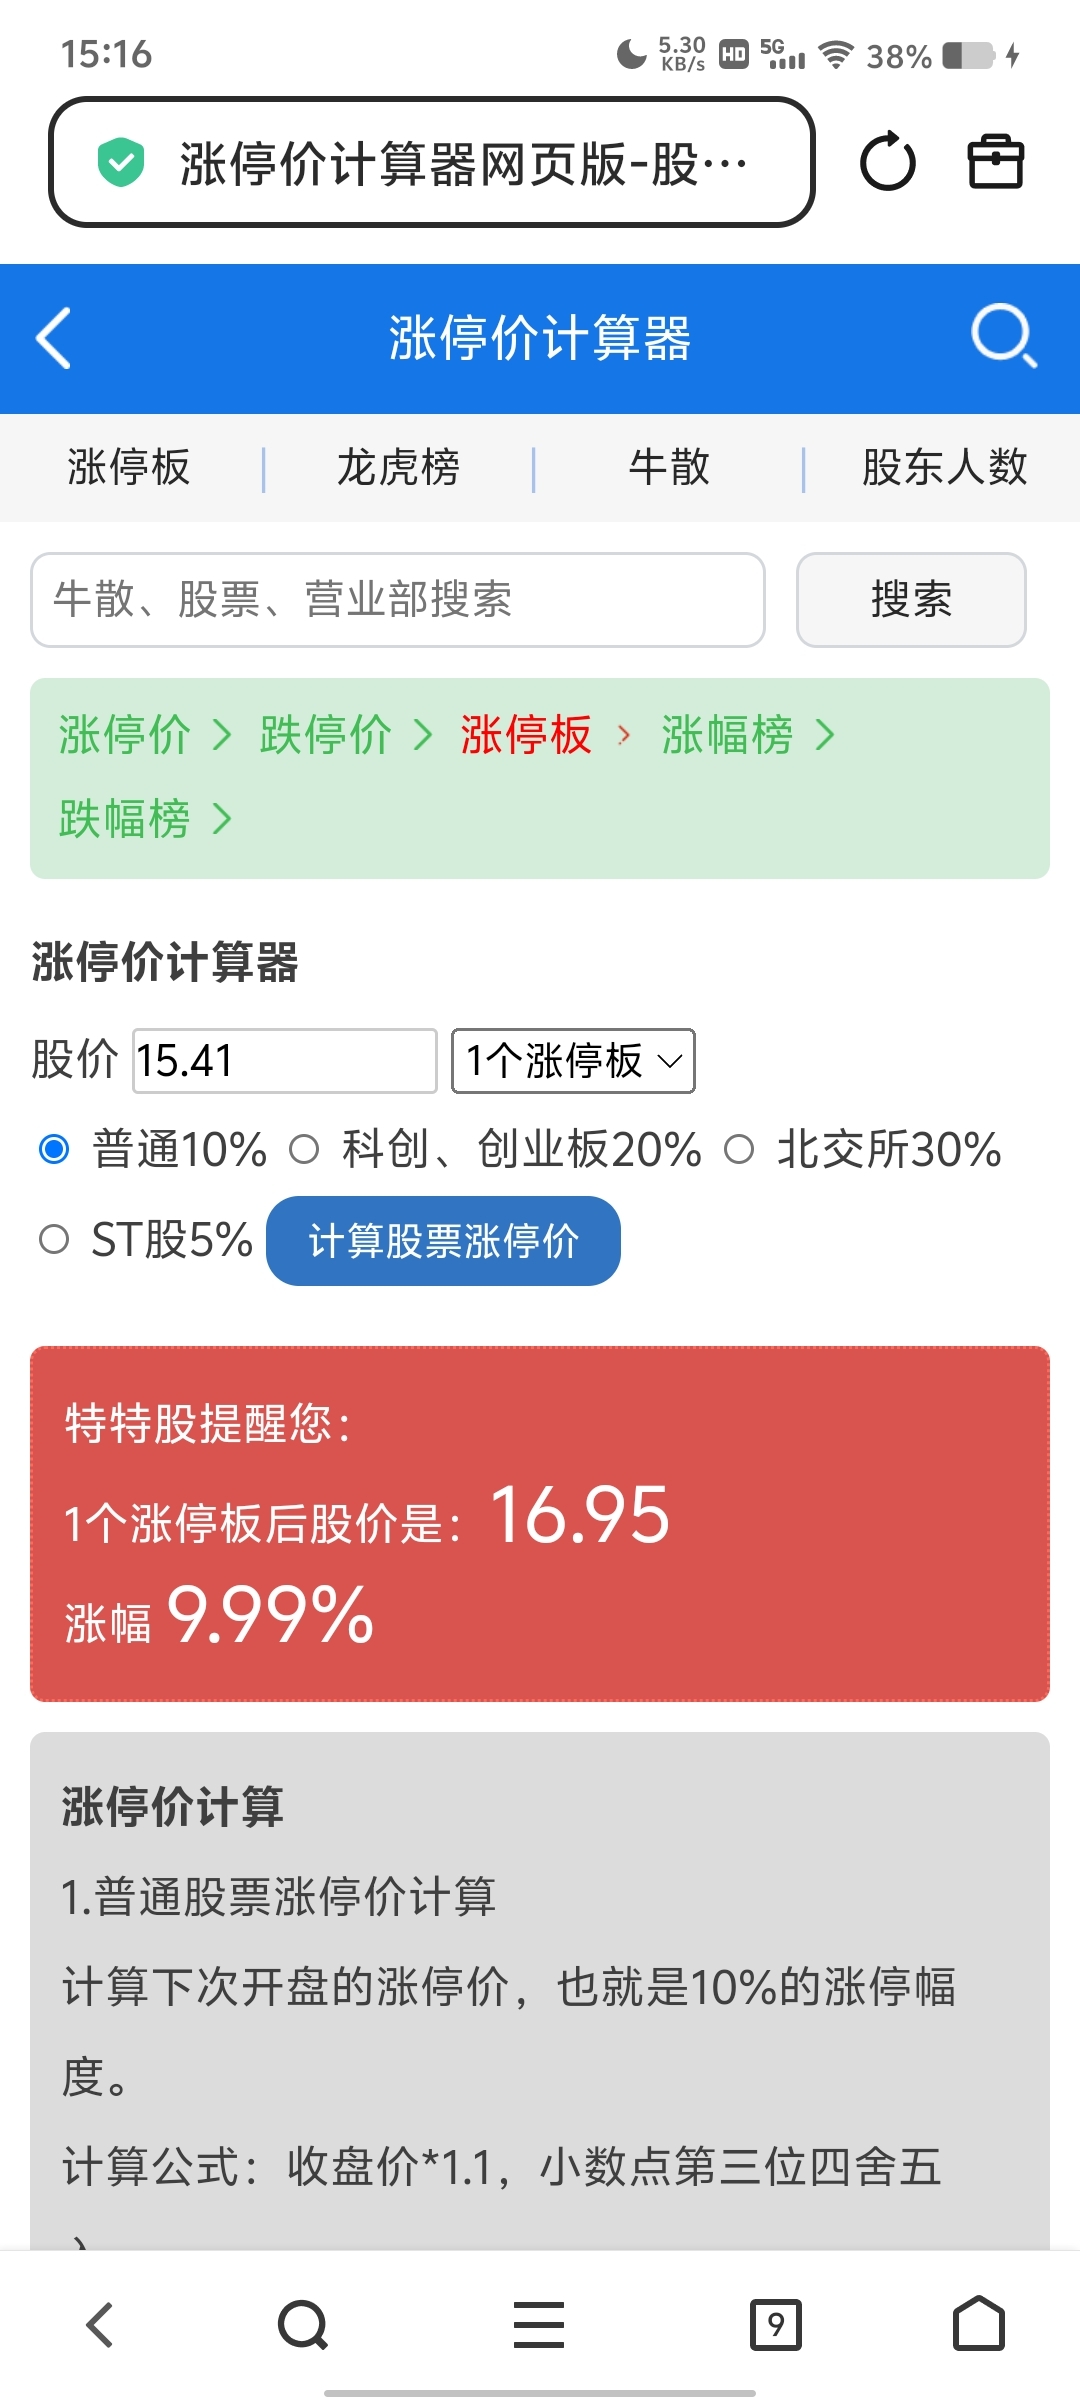This screenshot has width=1080, height=2400.
Task: Focus the 股价 input field
Action: 285,1061
